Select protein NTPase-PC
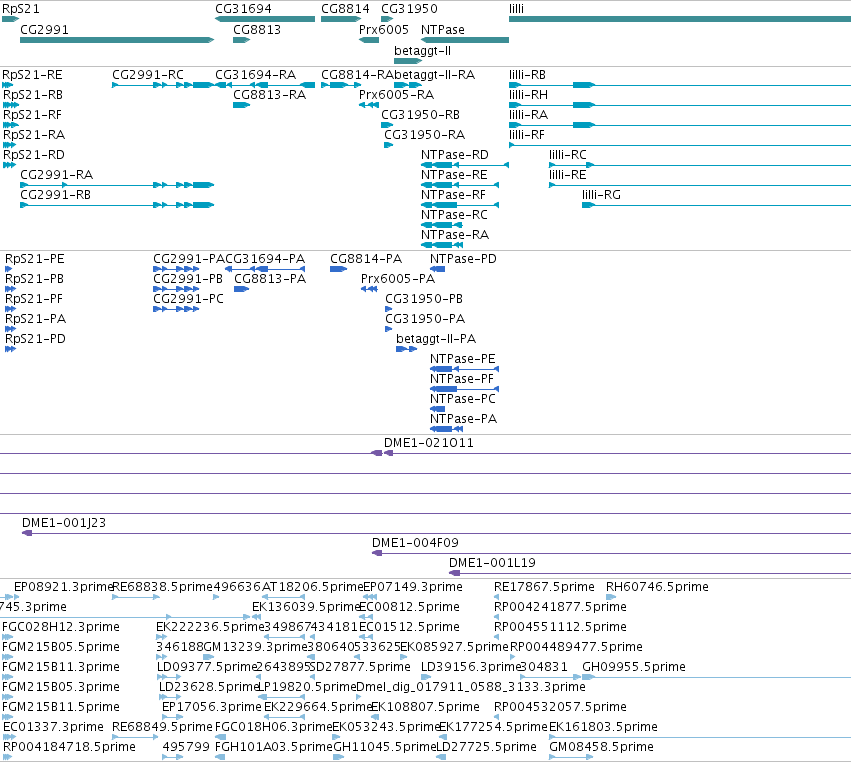Viewport: 851px width, 762px height. tap(463, 399)
